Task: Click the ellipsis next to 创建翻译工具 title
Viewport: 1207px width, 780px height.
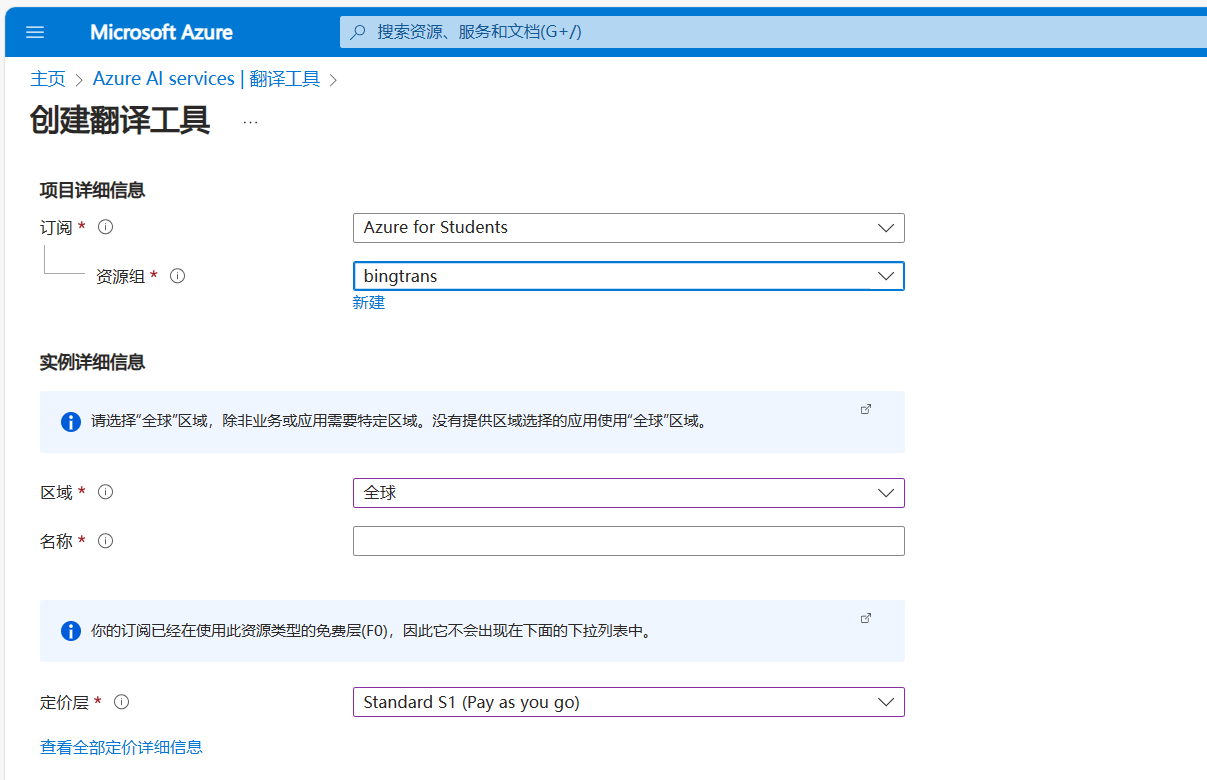Action: (249, 120)
